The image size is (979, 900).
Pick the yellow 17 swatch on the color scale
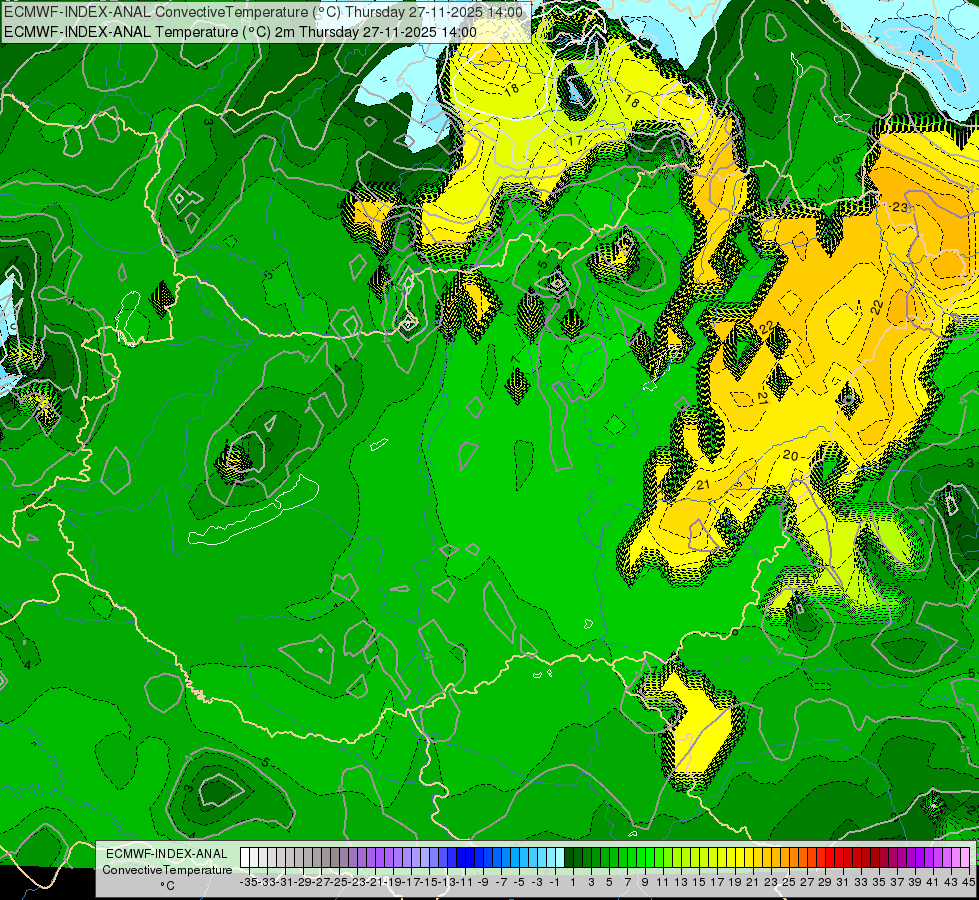(x=712, y=858)
